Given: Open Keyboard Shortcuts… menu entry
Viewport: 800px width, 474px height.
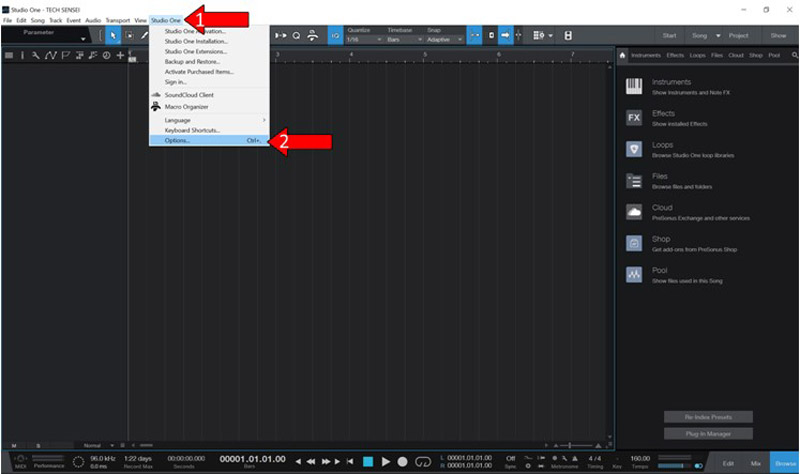Looking at the screenshot, I should (x=209, y=130).
